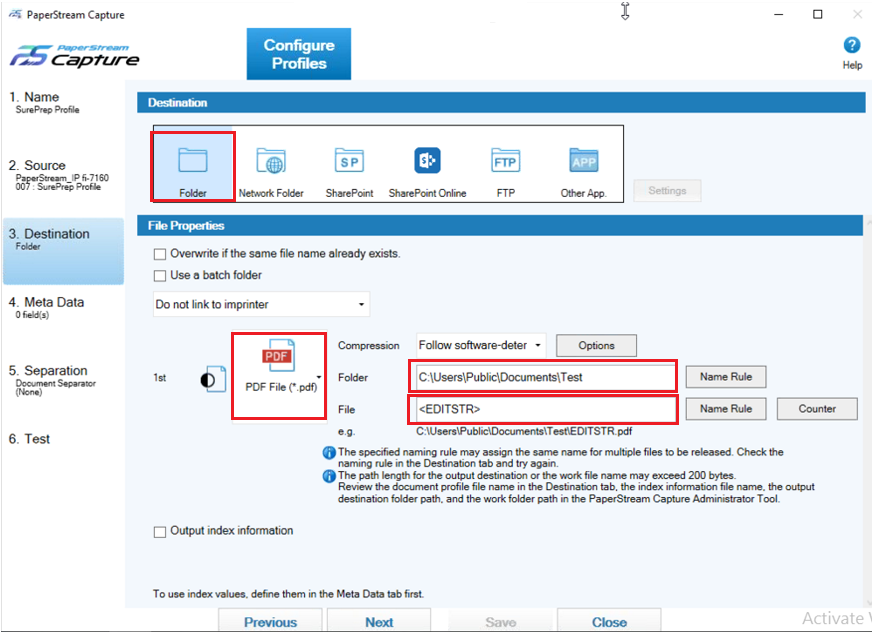
Task: Click the File Properties section header
Action: click(500, 226)
